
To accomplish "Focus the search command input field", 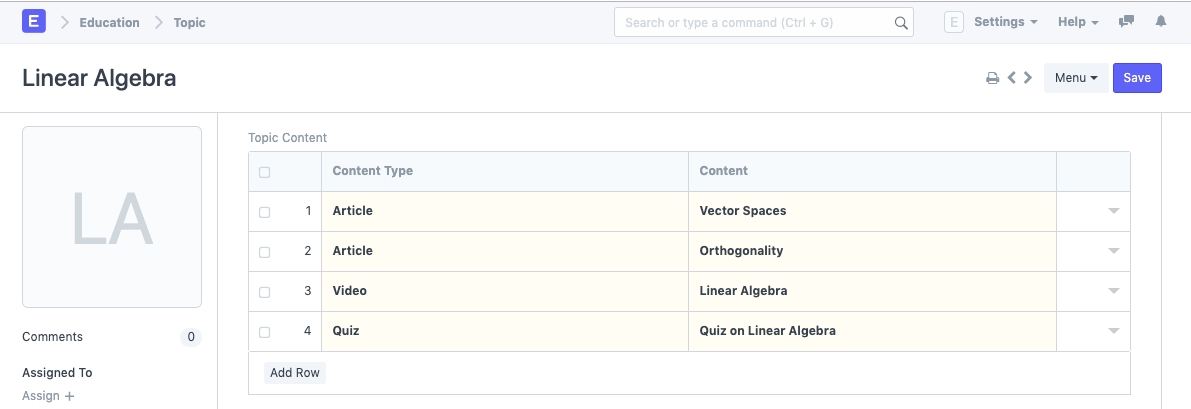I will tap(755, 22).
